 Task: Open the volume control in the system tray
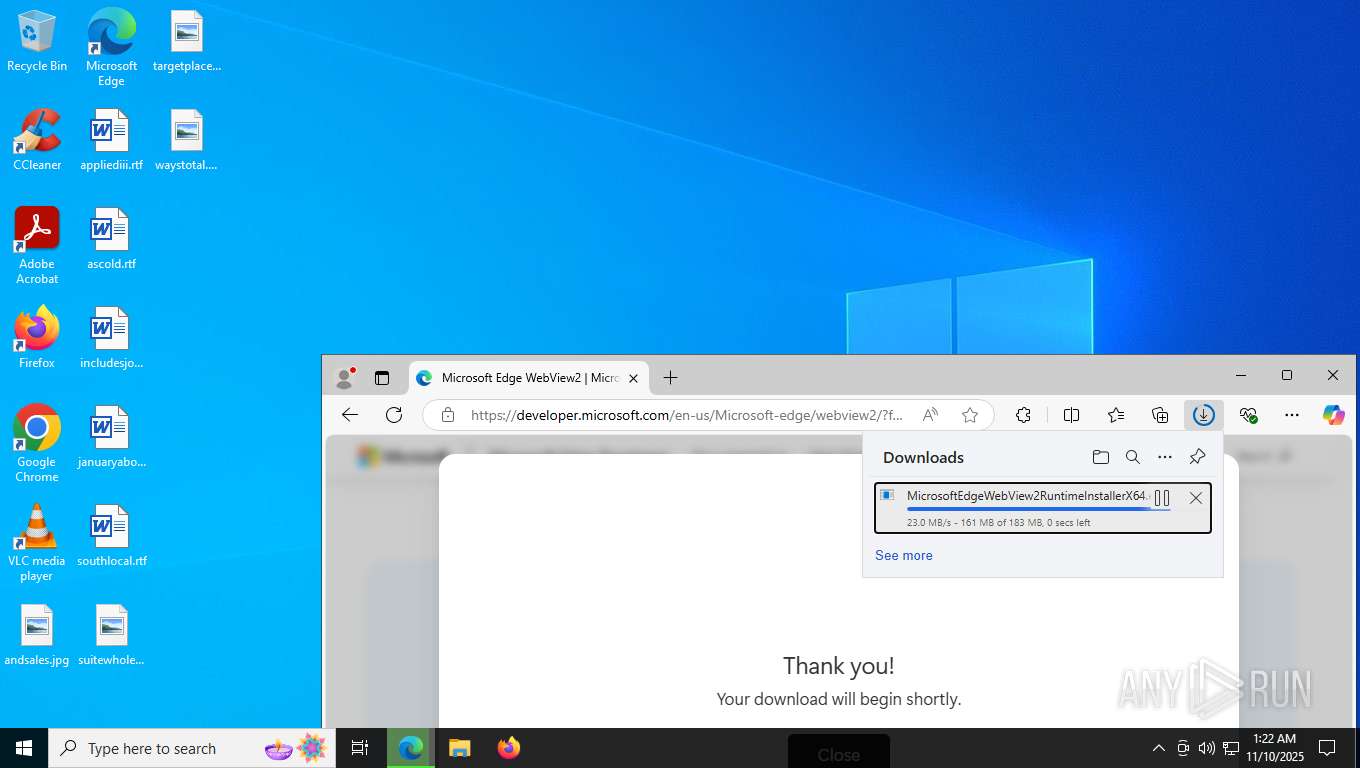1206,748
